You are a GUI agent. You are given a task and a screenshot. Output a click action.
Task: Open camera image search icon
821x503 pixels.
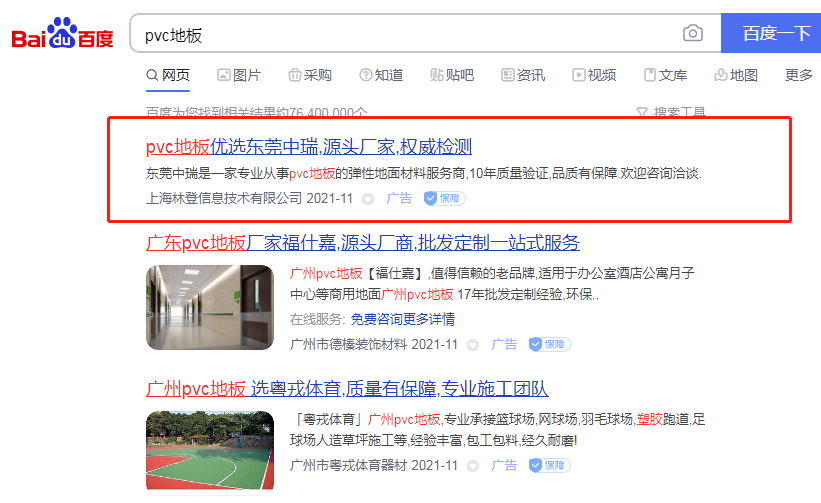[x=692, y=33]
